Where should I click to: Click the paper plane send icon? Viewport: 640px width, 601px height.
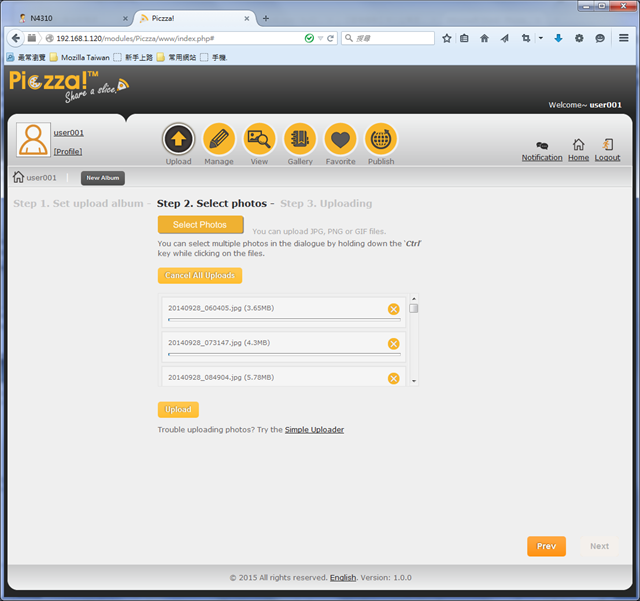click(x=505, y=38)
